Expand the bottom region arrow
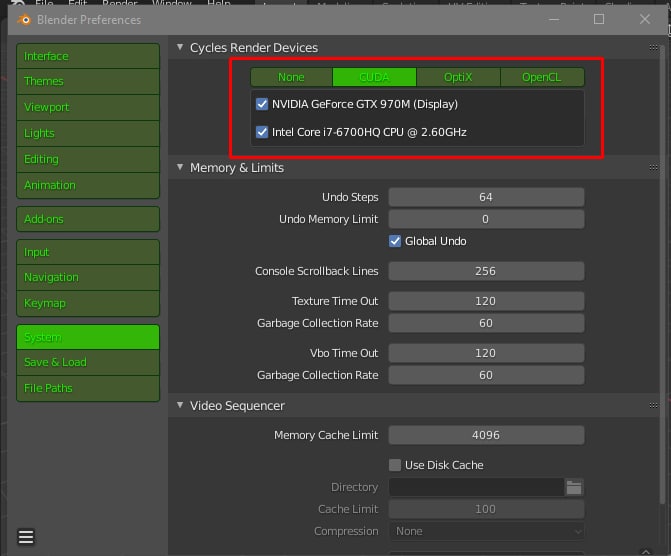 (646, 552)
